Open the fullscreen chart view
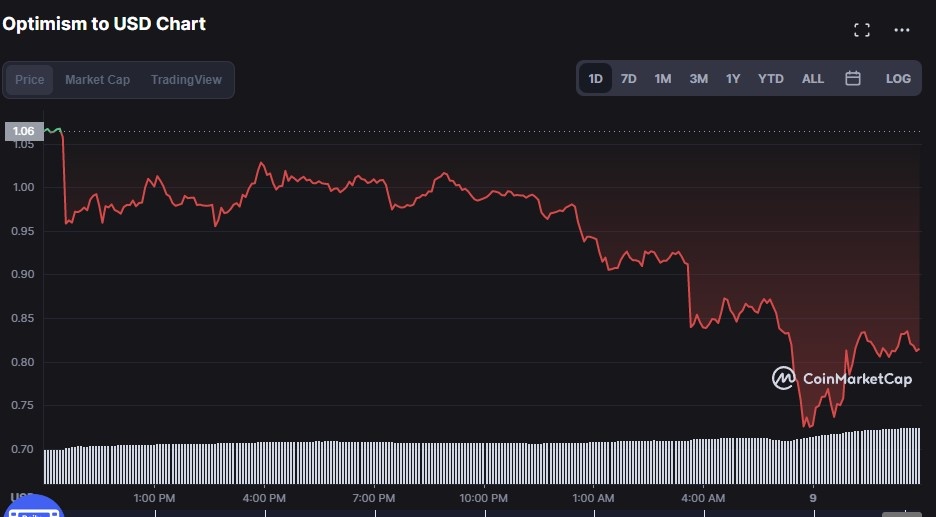 tap(862, 30)
